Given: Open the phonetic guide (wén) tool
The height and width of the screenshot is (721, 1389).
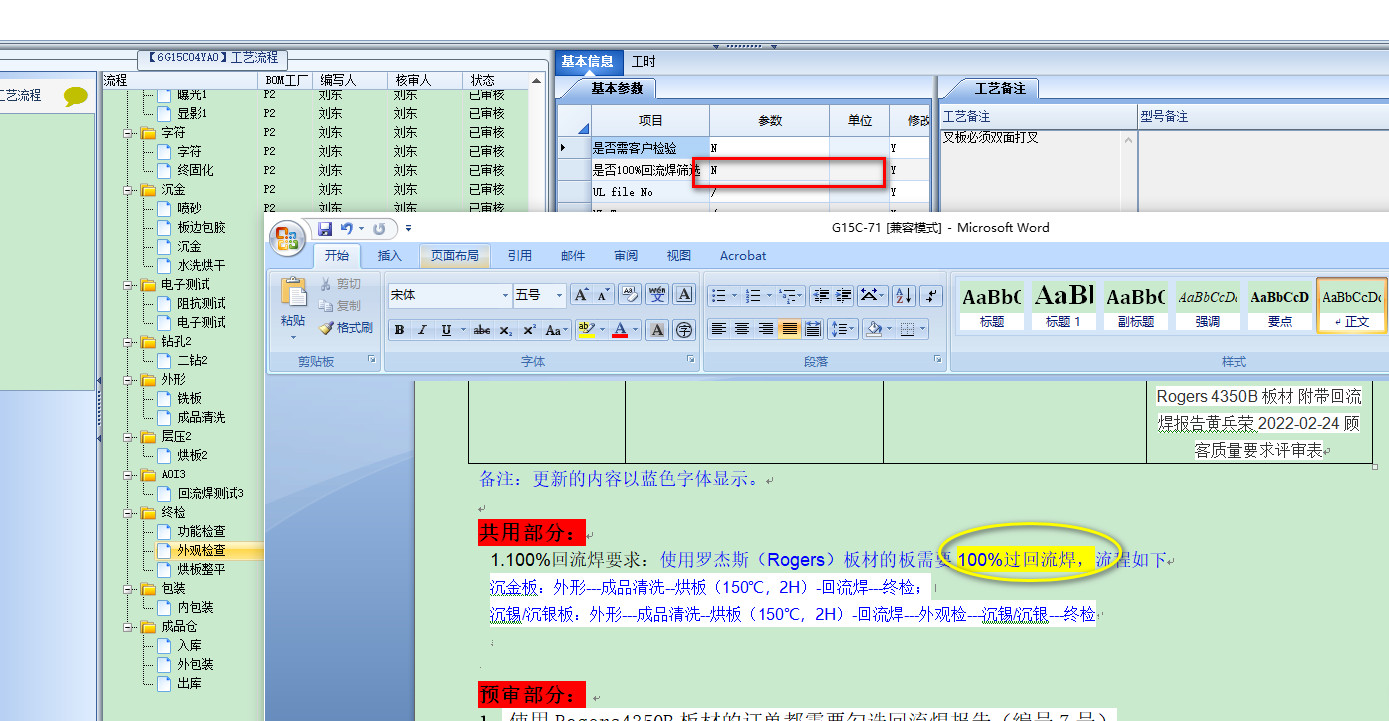Looking at the screenshot, I should click(657, 295).
